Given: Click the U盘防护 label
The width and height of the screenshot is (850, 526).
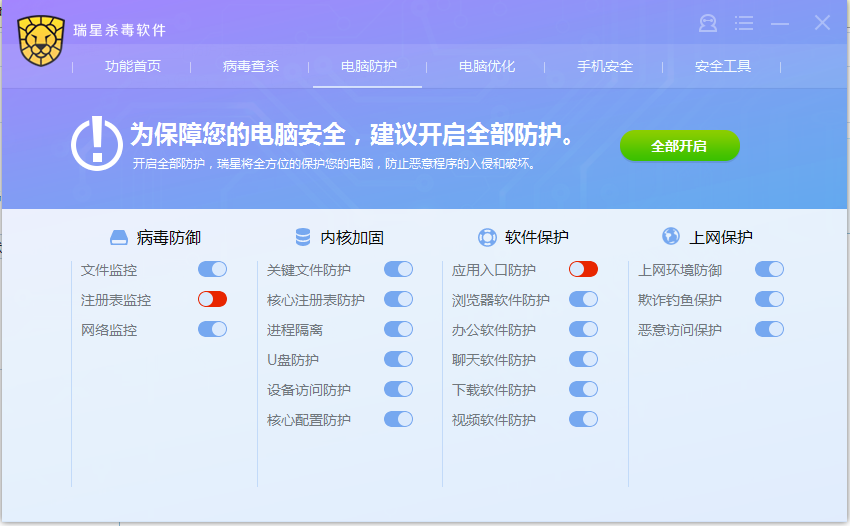Looking at the screenshot, I should [293, 360].
